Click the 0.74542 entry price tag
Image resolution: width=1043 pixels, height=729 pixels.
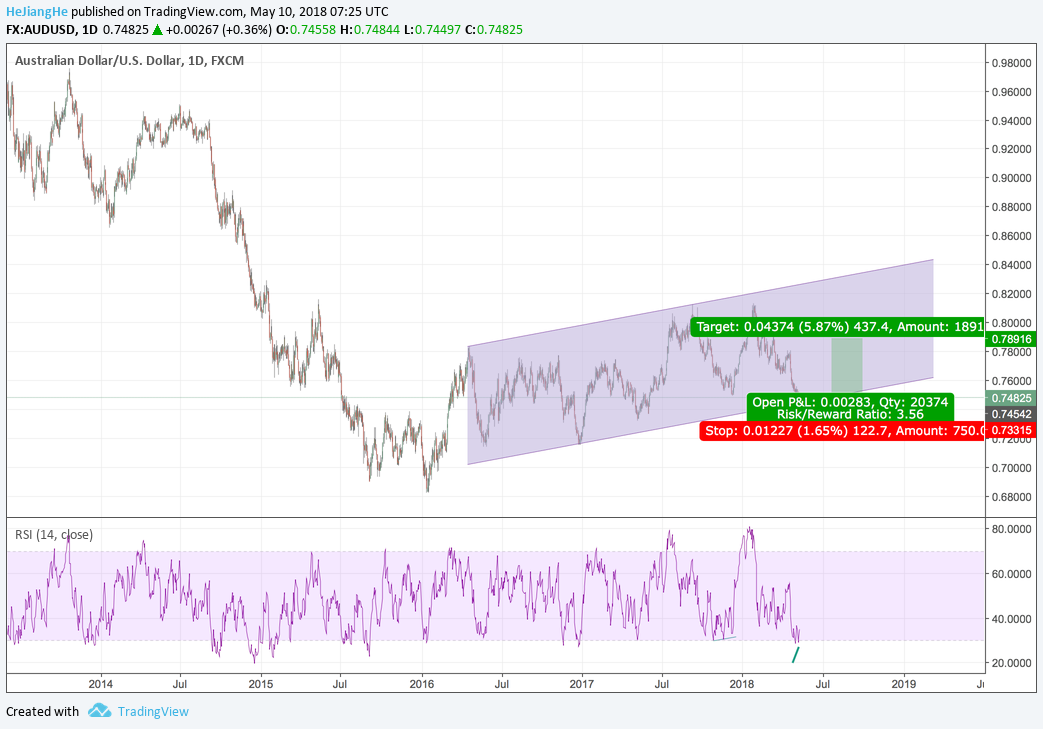1011,414
